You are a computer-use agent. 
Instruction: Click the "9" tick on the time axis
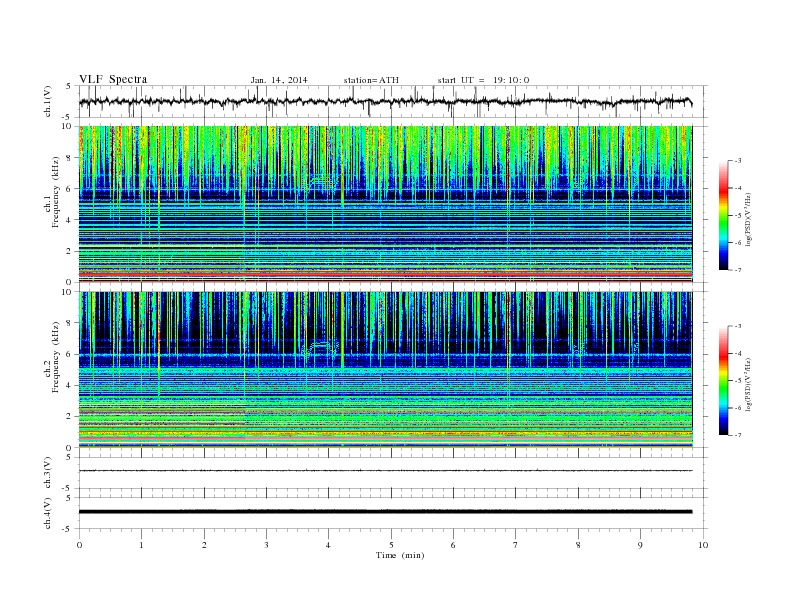pyautogui.click(x=640, y=545)
